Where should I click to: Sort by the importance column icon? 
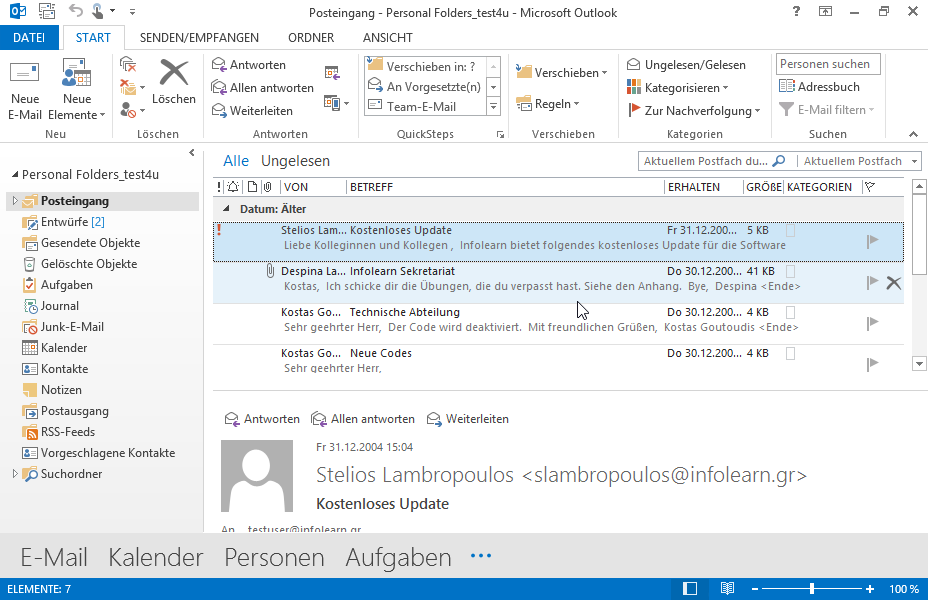(219, 187)
